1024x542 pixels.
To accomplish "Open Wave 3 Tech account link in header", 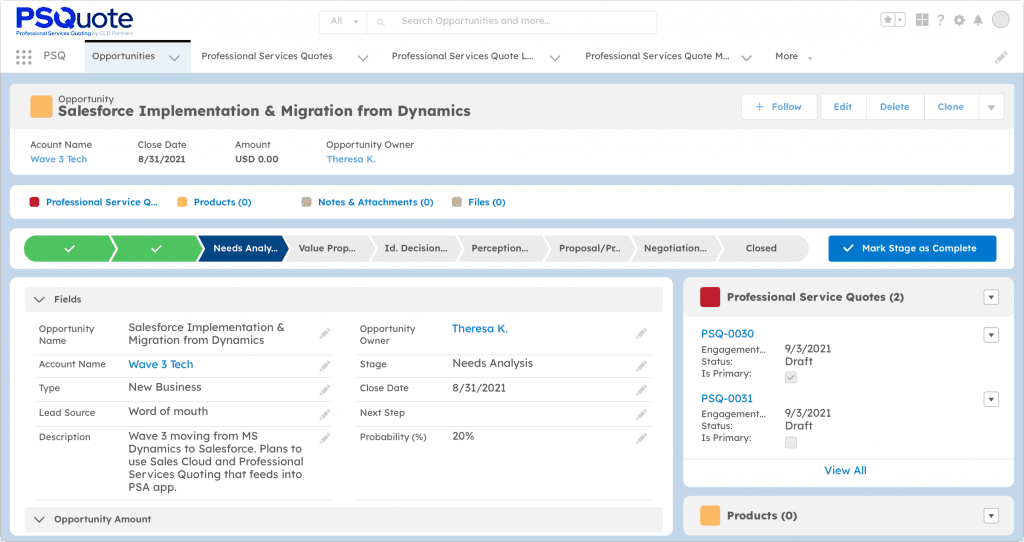I will point(59,159).
